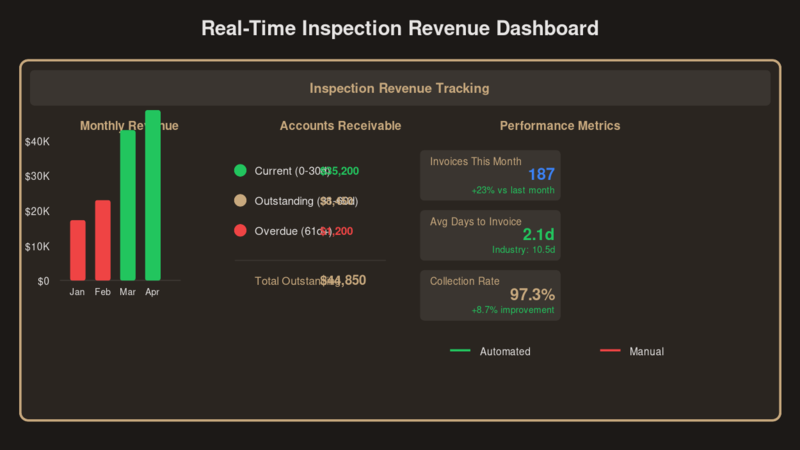Click the $30K axis label

pyautogui.click(x=37, y=177)
